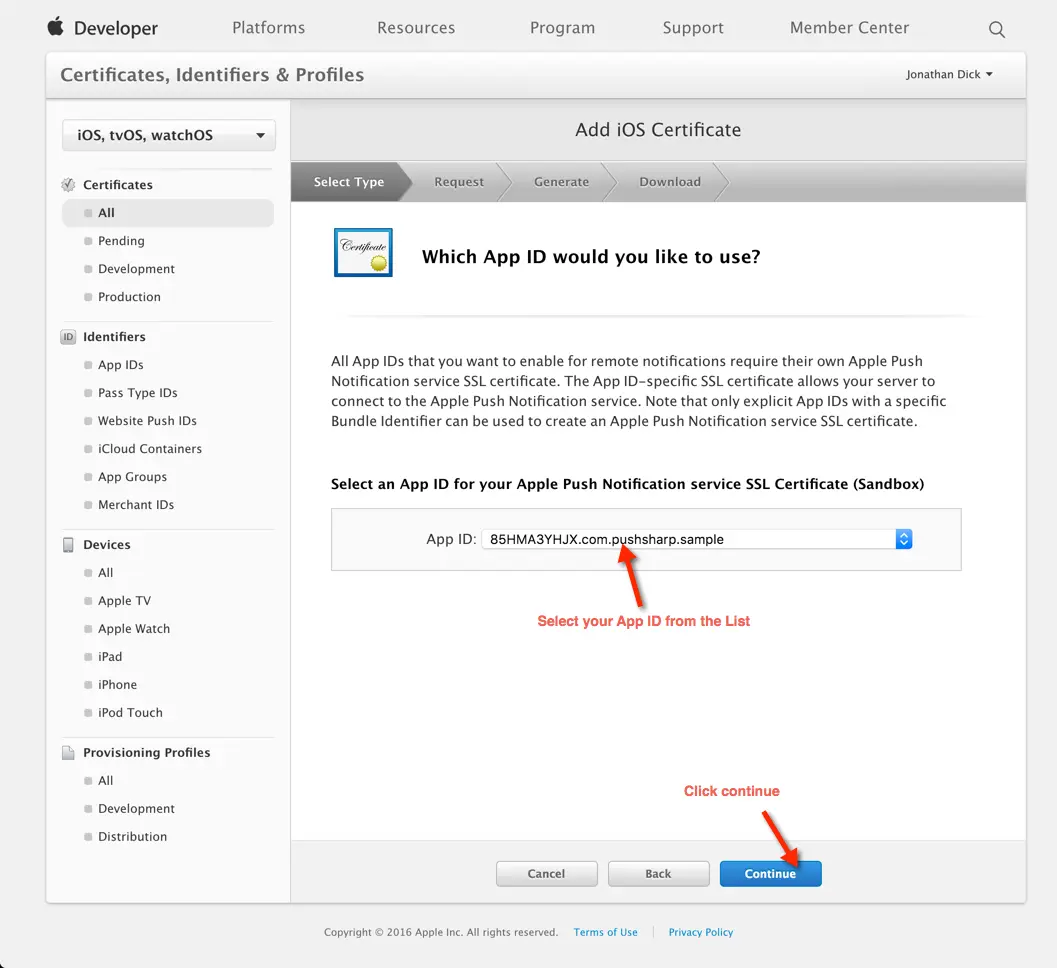Click the Certificates section heading
The height and width of the screenshot is (968, 1057).
118,185
